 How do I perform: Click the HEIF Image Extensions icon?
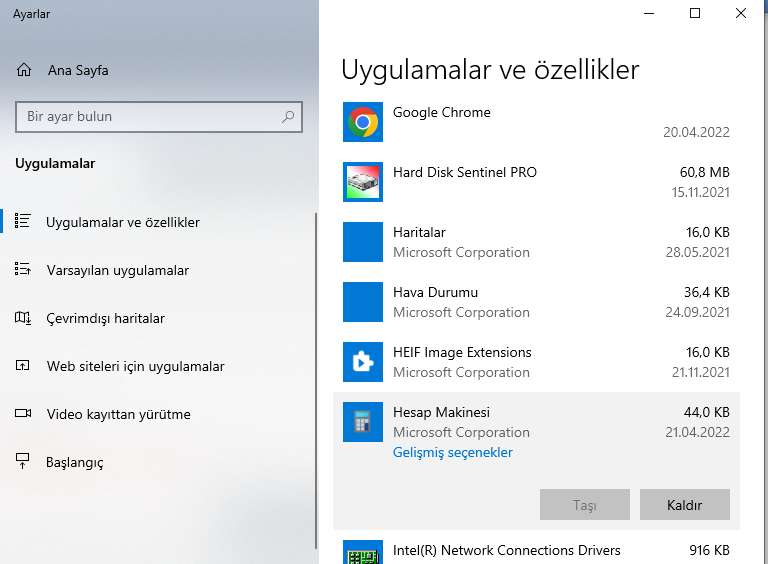pos(363,362)
